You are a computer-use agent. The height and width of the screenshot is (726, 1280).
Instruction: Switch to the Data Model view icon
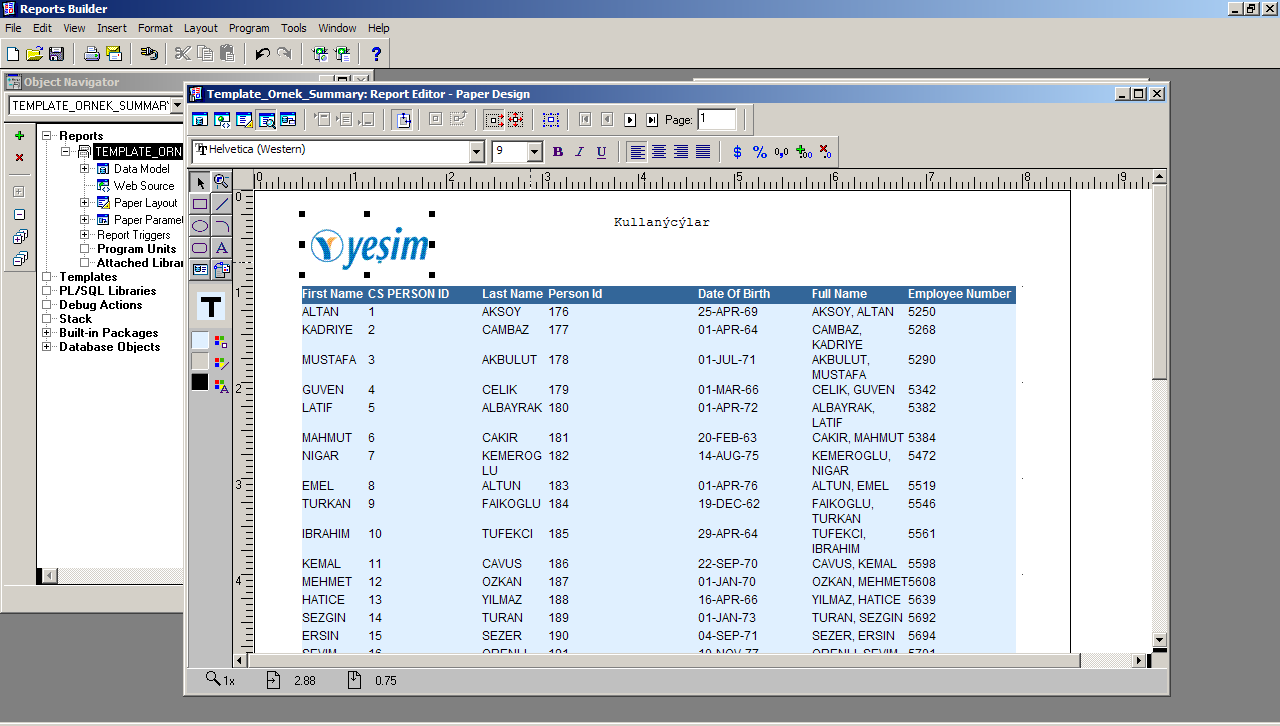(200, 119)
